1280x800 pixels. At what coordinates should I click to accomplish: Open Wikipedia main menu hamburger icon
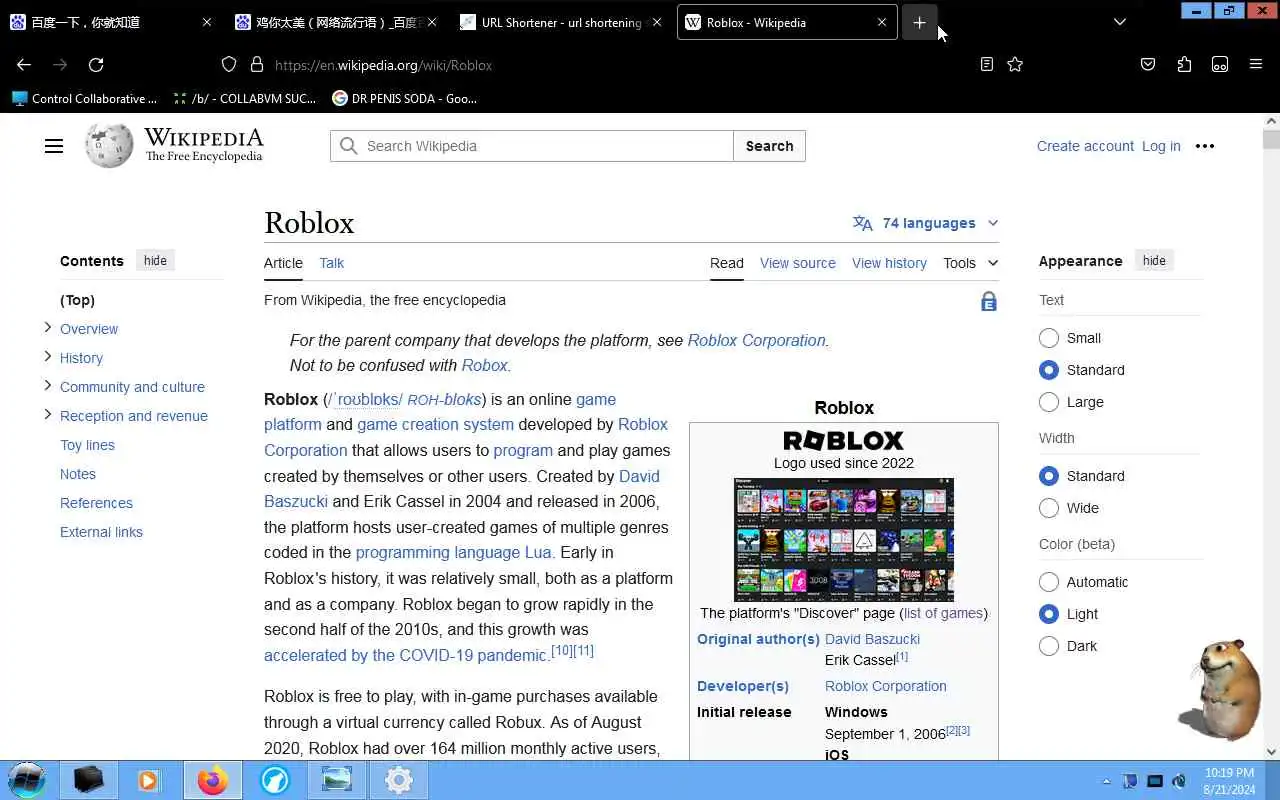pos(54,146)
